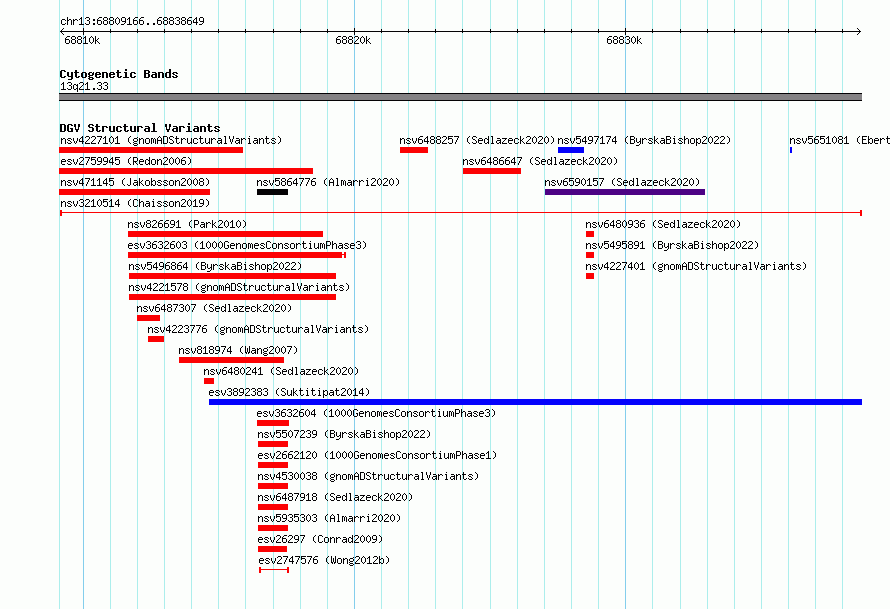Open nsv6590157 (Sedlazeck2020) variant
890x609 pixels.
point(622,182)
